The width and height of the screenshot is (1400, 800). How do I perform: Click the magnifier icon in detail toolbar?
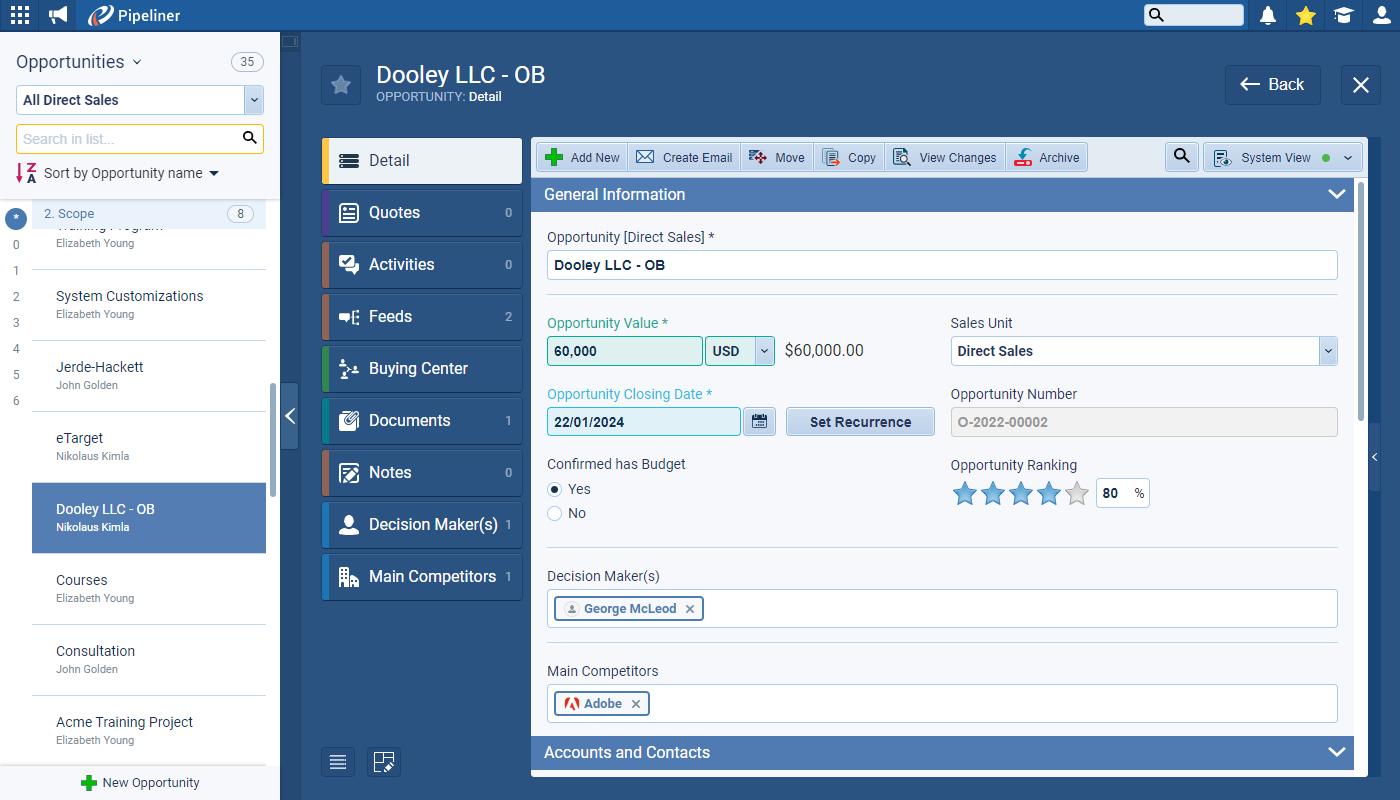click(1181, 157)
